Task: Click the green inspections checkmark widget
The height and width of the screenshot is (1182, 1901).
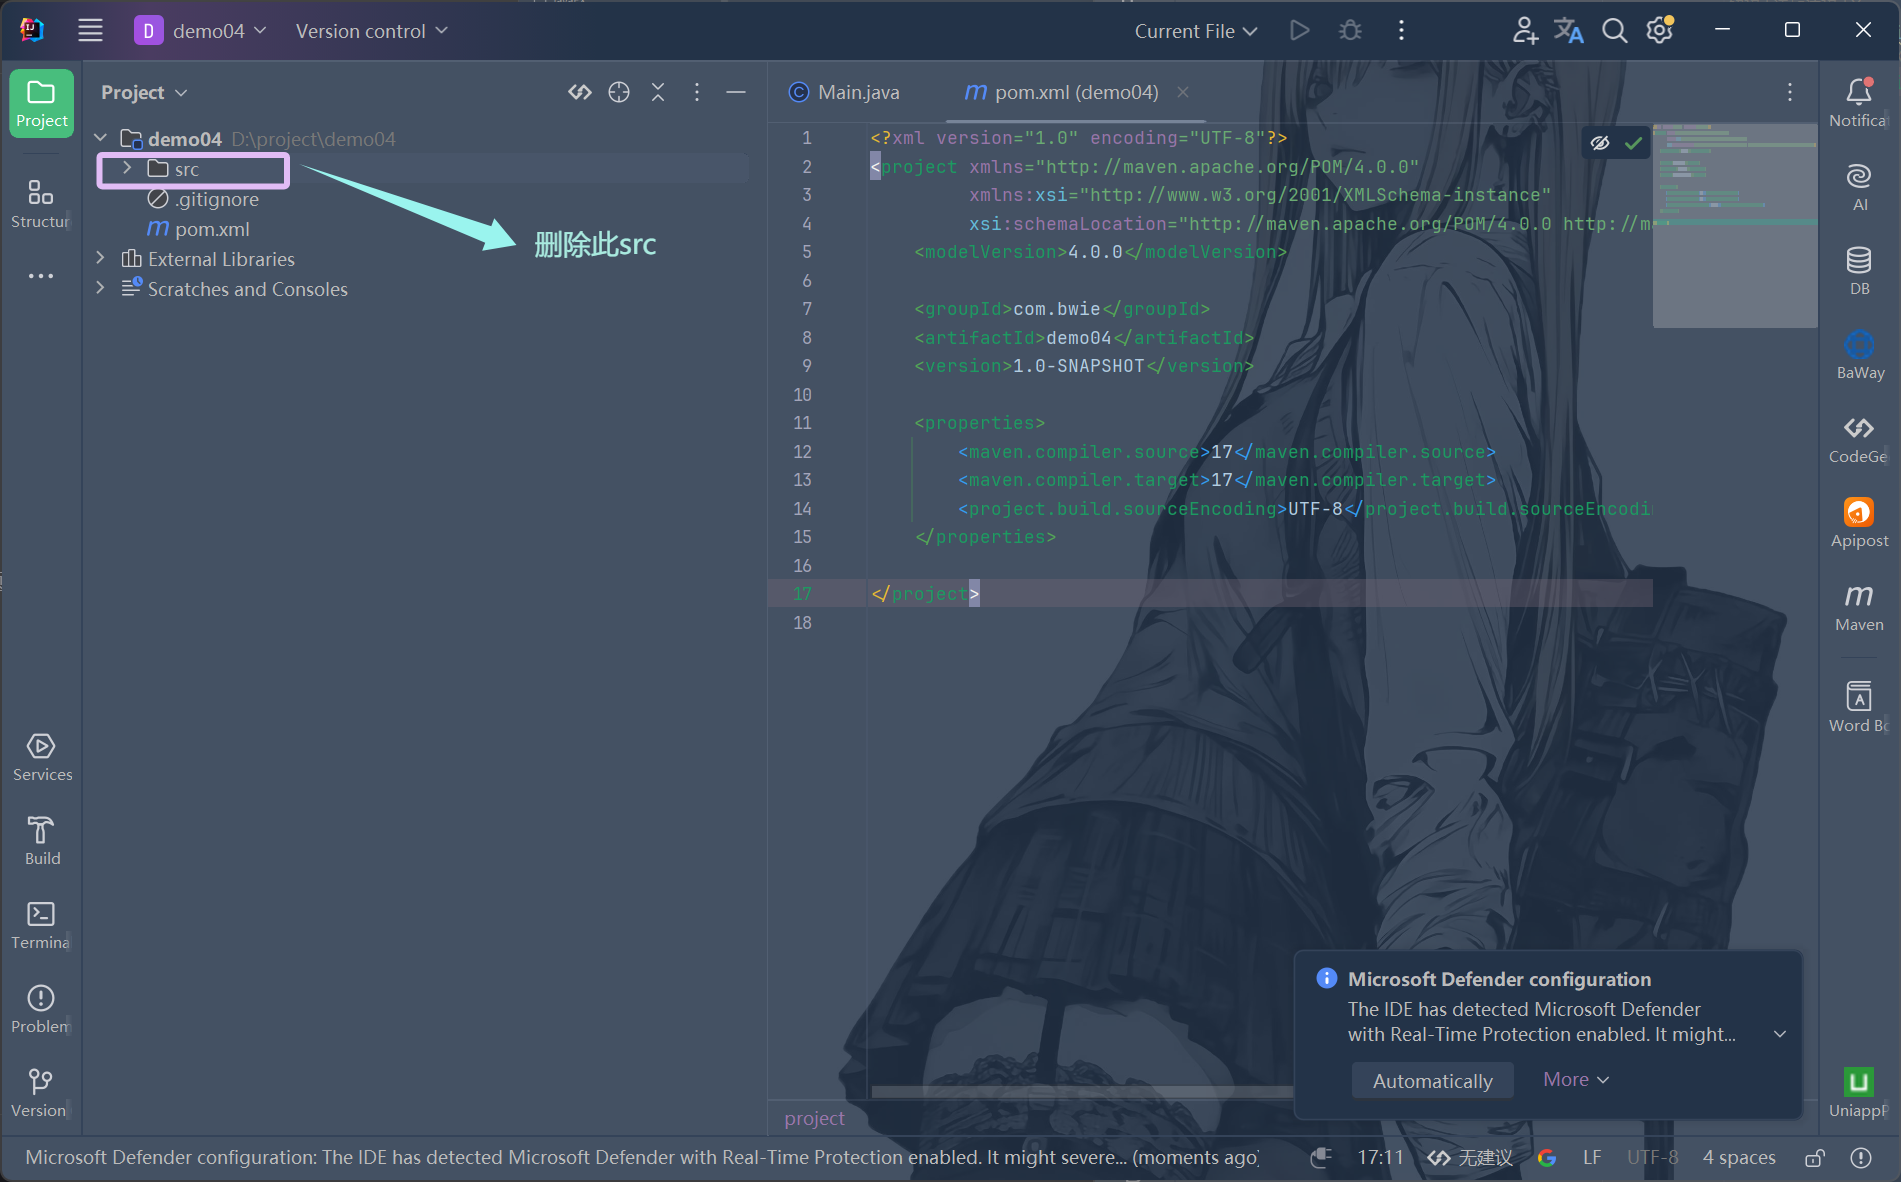Action: (1633, 143)
